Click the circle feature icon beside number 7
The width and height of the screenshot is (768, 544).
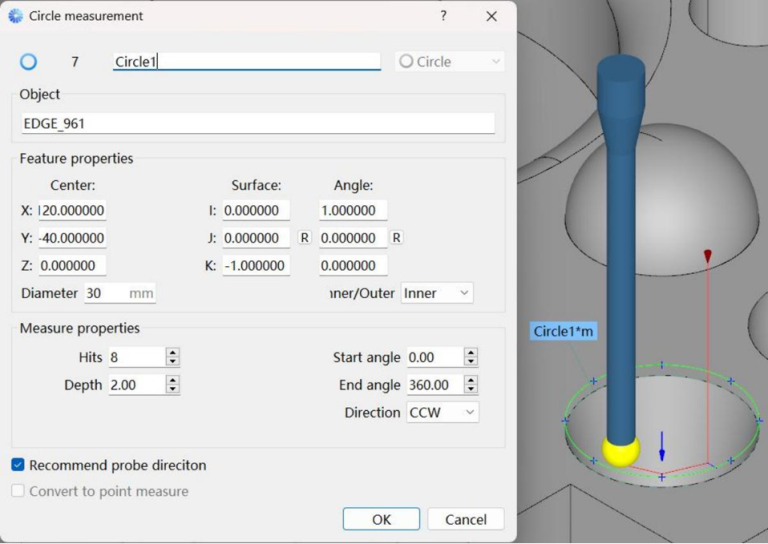28,62
